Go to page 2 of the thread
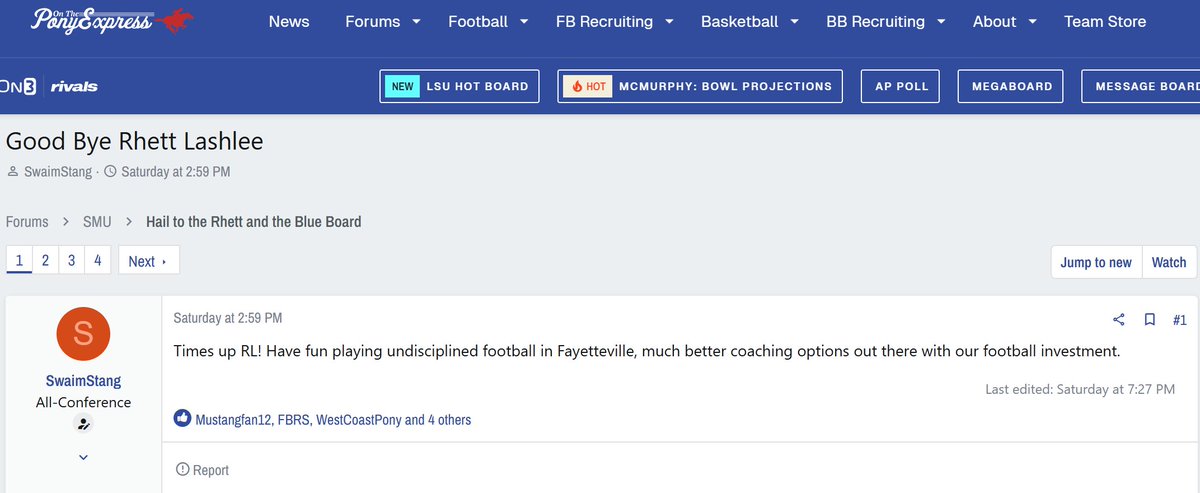This screenshot has width=1200, height=493. [45, 261]
